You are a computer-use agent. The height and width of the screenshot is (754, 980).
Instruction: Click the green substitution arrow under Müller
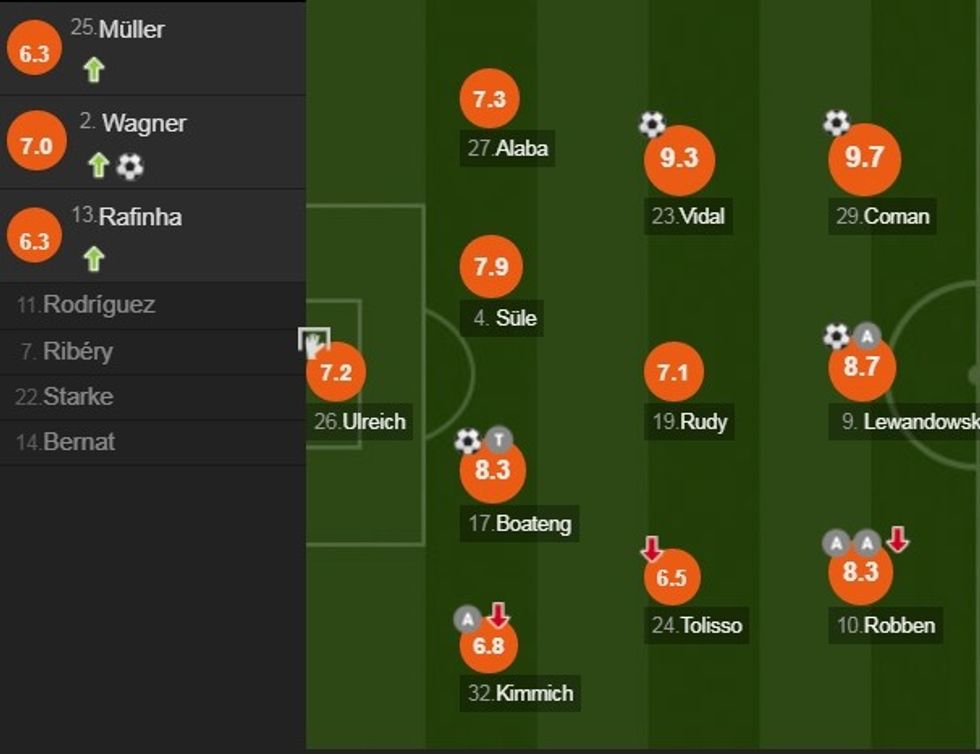[x=94, y=70]
